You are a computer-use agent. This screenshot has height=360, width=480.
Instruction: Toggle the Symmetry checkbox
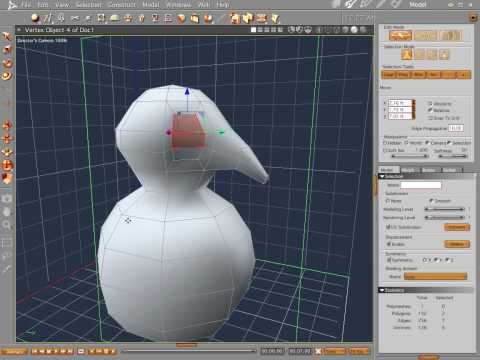(x=389, y=260)
